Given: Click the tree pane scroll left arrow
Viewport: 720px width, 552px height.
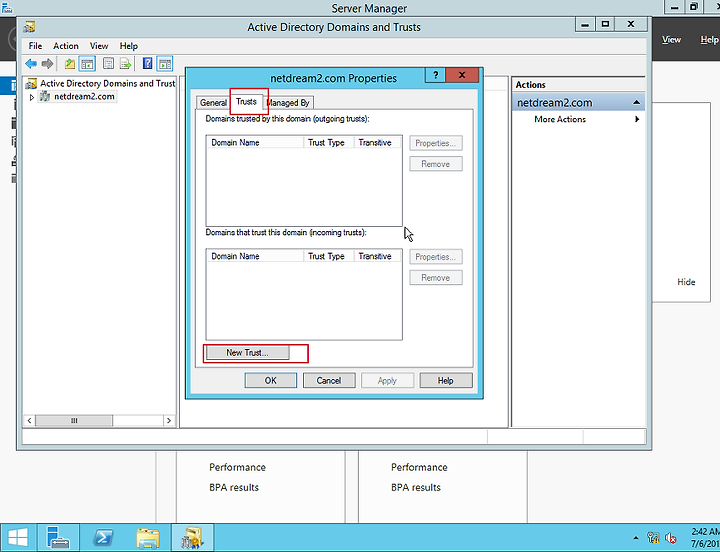Looking at the screenshot, I should pyautogui.click(x=29, y=421).
